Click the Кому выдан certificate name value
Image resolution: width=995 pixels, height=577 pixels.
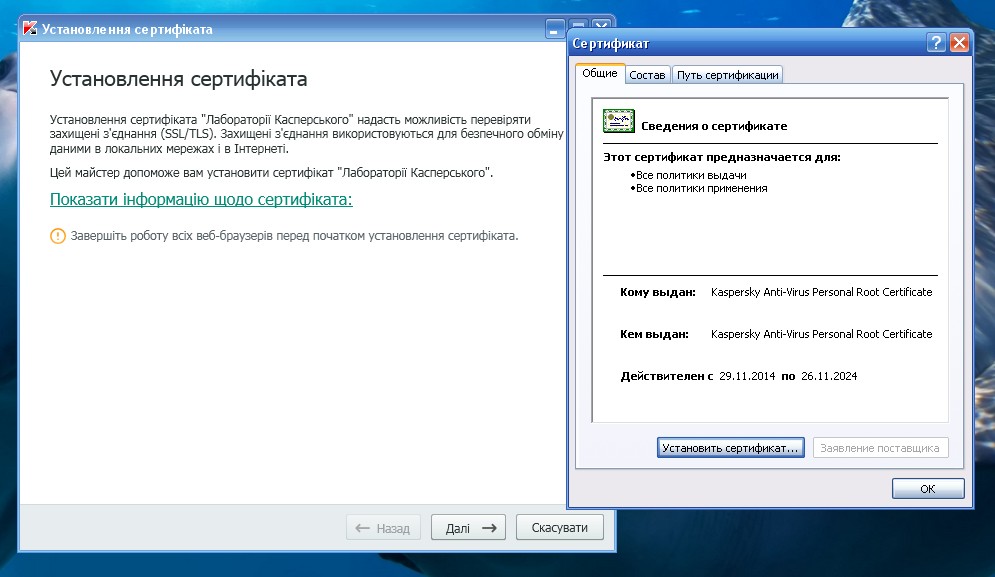coord(821,292)
